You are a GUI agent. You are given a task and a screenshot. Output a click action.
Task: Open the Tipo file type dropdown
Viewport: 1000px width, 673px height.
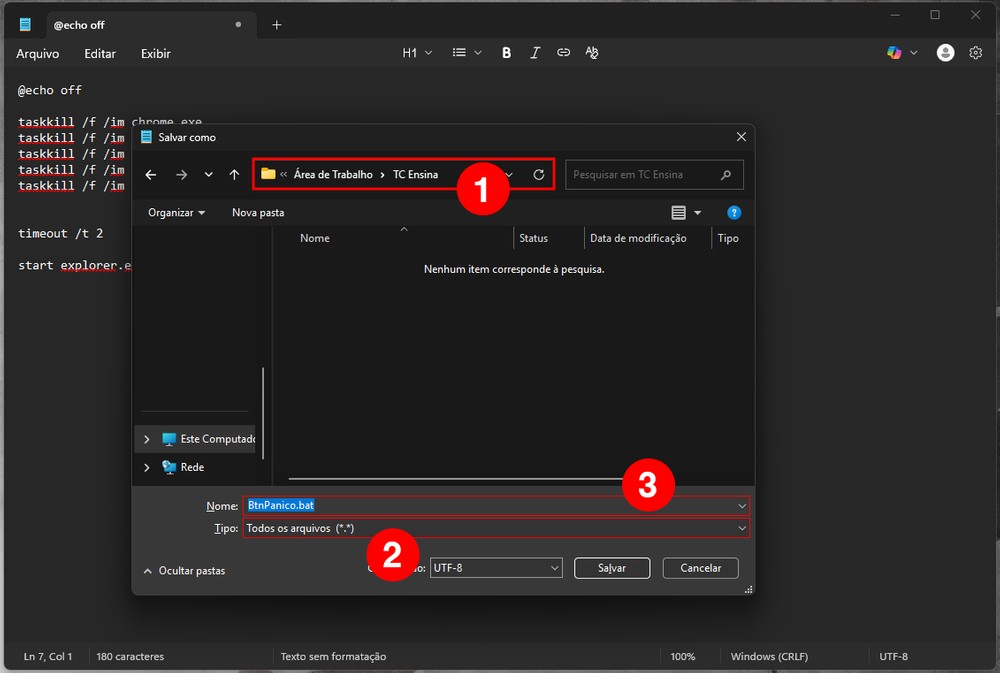[x=495, y=528]
